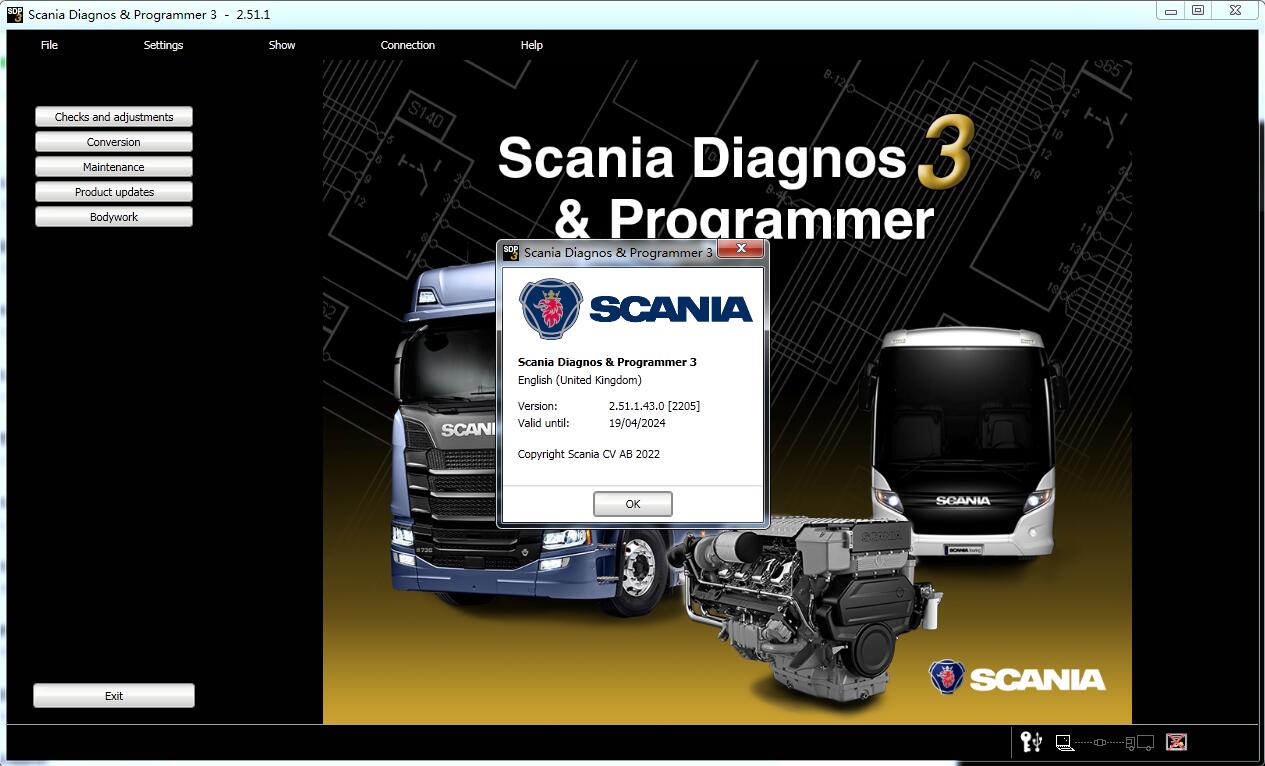Screen dimensions: 1265x766
Task: Click the main window title text showing 2.51.1
Action: coord(149,15)
